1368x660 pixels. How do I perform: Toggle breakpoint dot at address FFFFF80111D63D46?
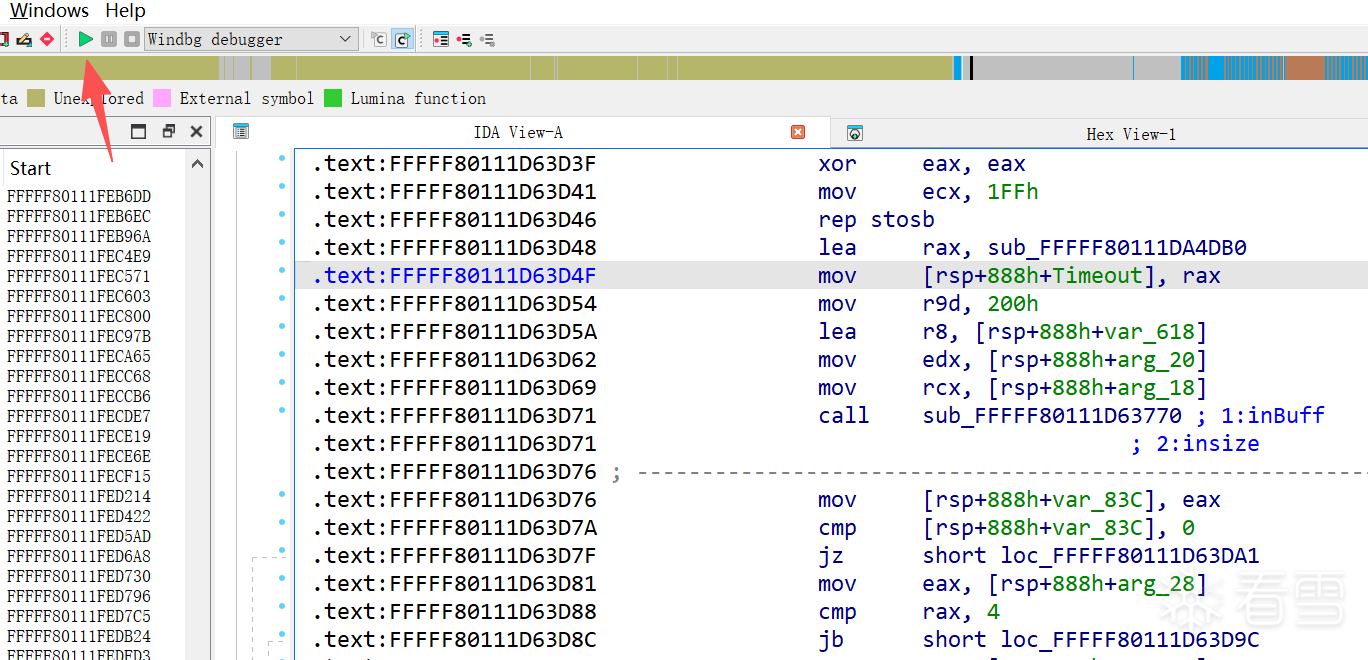click(x=282, y=215)
